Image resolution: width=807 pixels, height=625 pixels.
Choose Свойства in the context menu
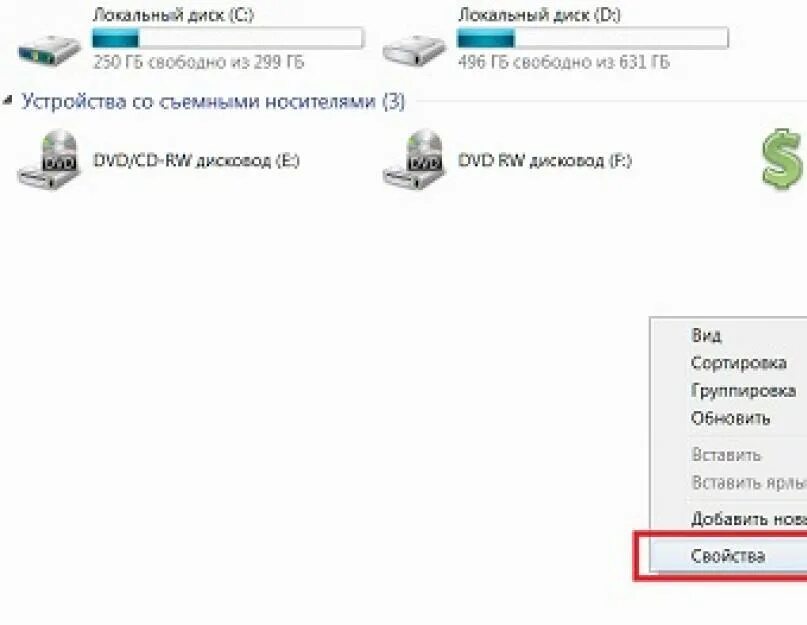pyautogui.click(x=729, y=556)
